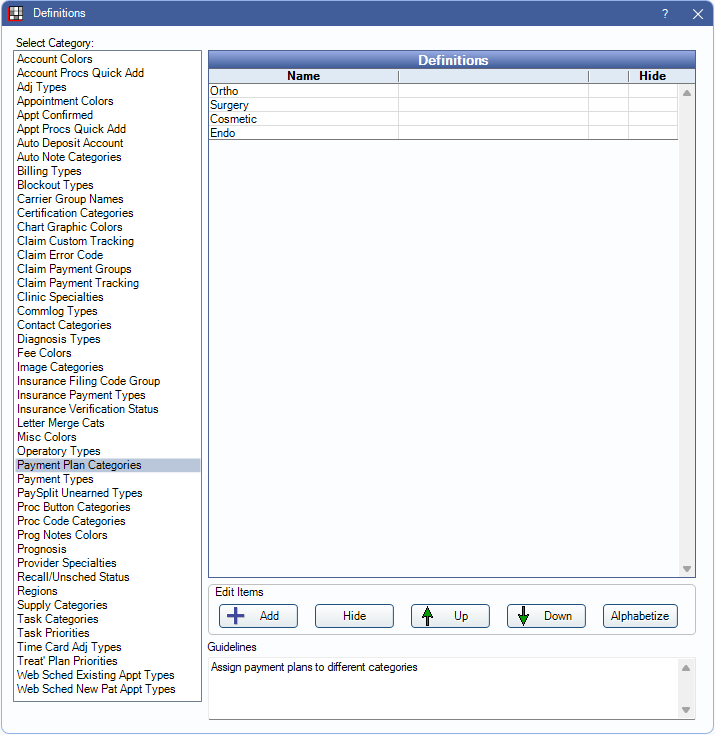
Task: Choose Billing Types category
Action: pos(49,171)
